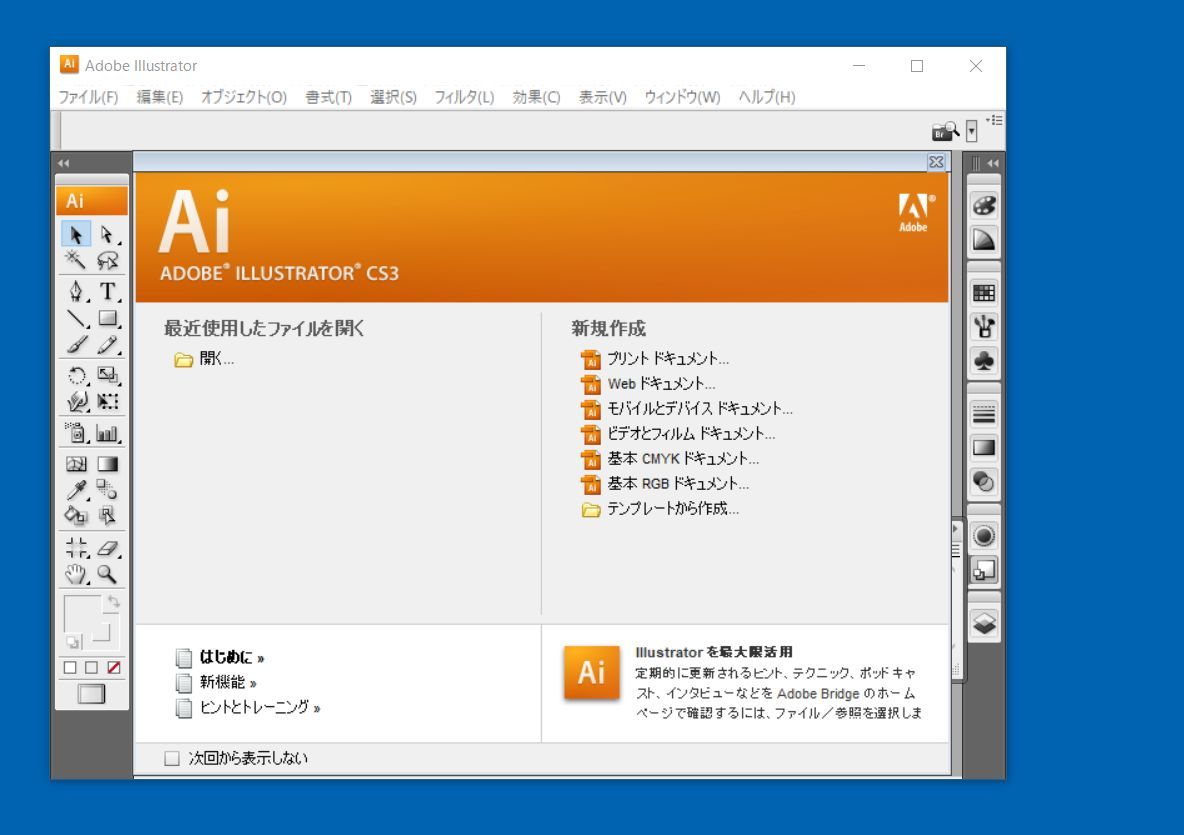
Task: Open the フィルタ menu
Action: coord(463,97)
